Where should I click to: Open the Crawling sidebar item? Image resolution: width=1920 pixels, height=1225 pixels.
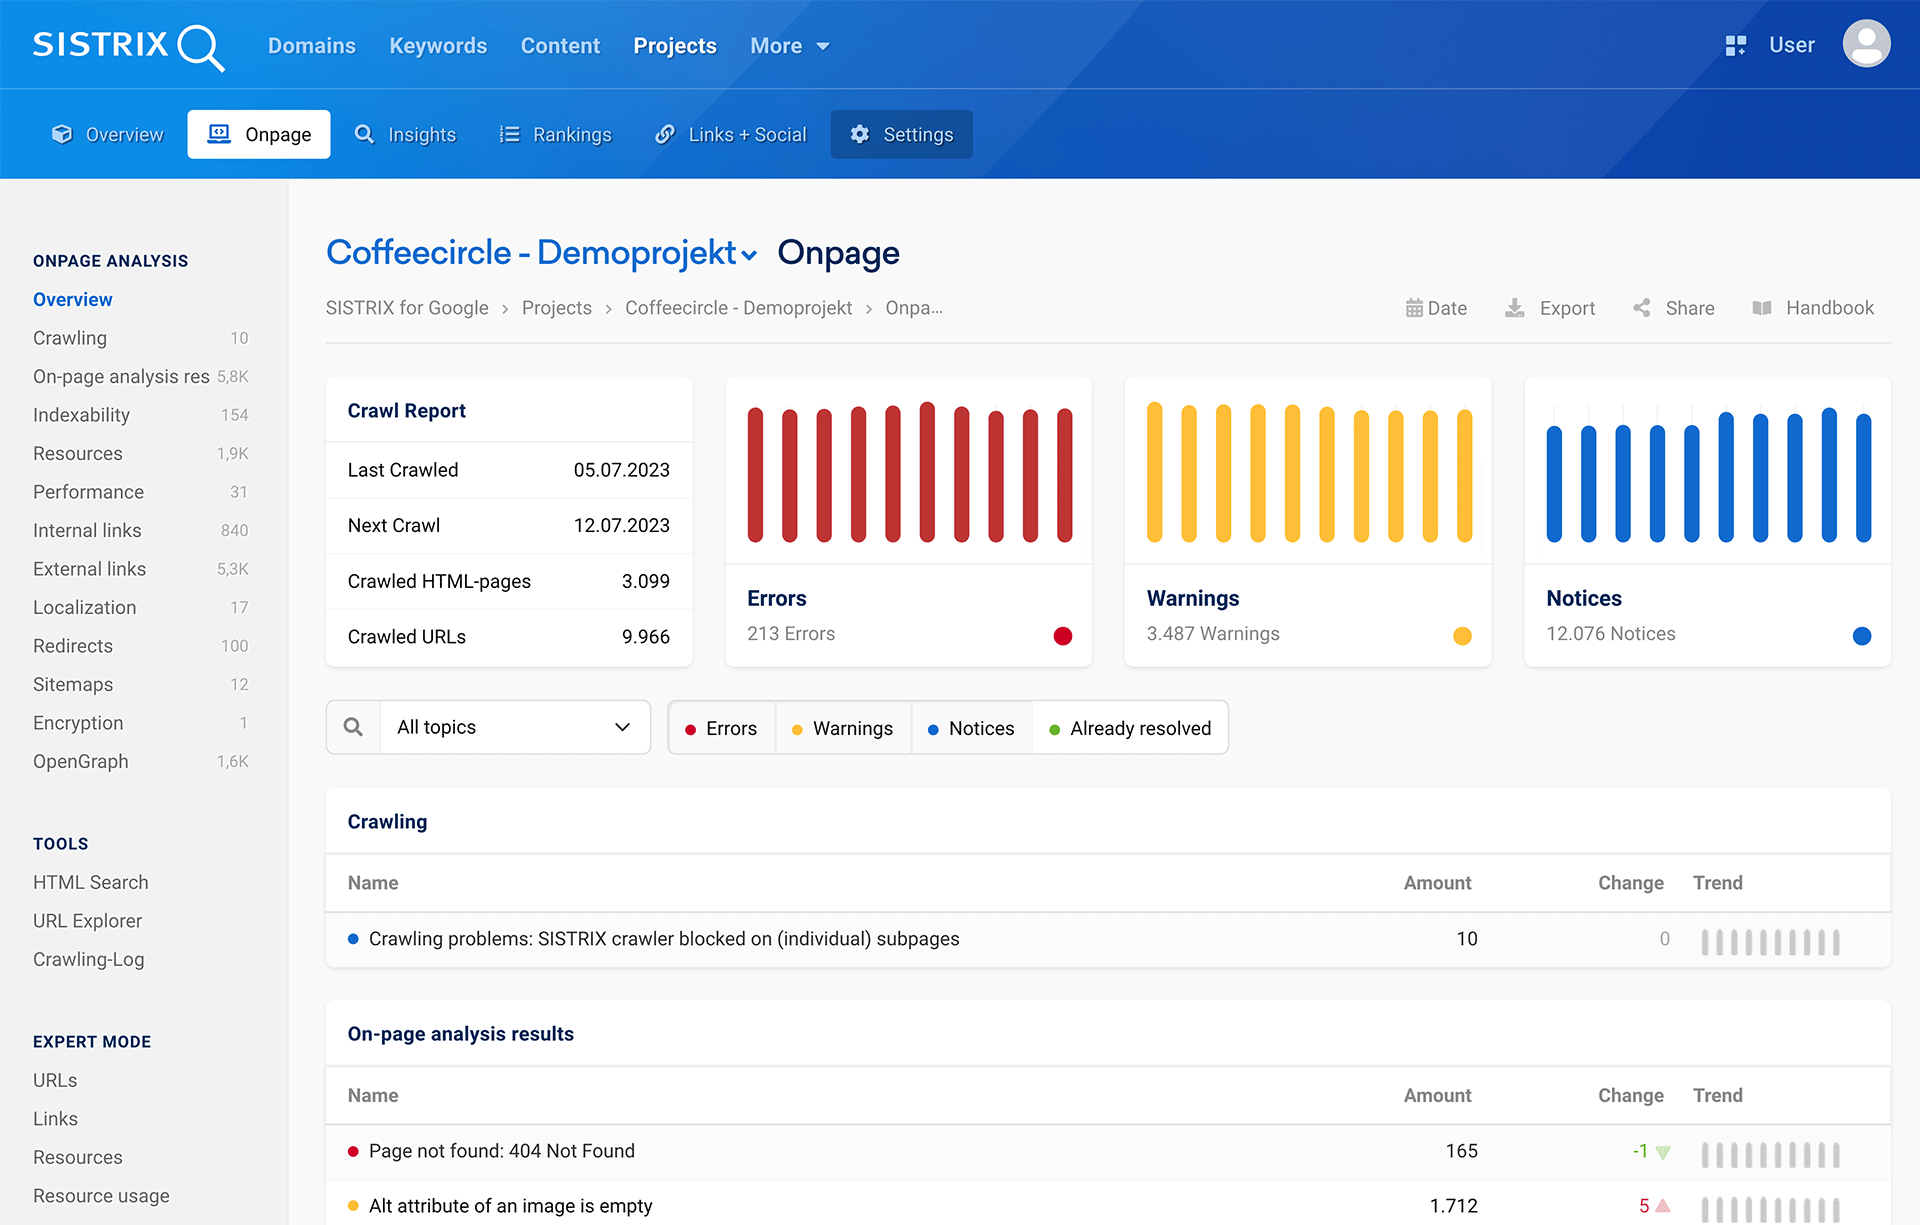click(140, 338)
